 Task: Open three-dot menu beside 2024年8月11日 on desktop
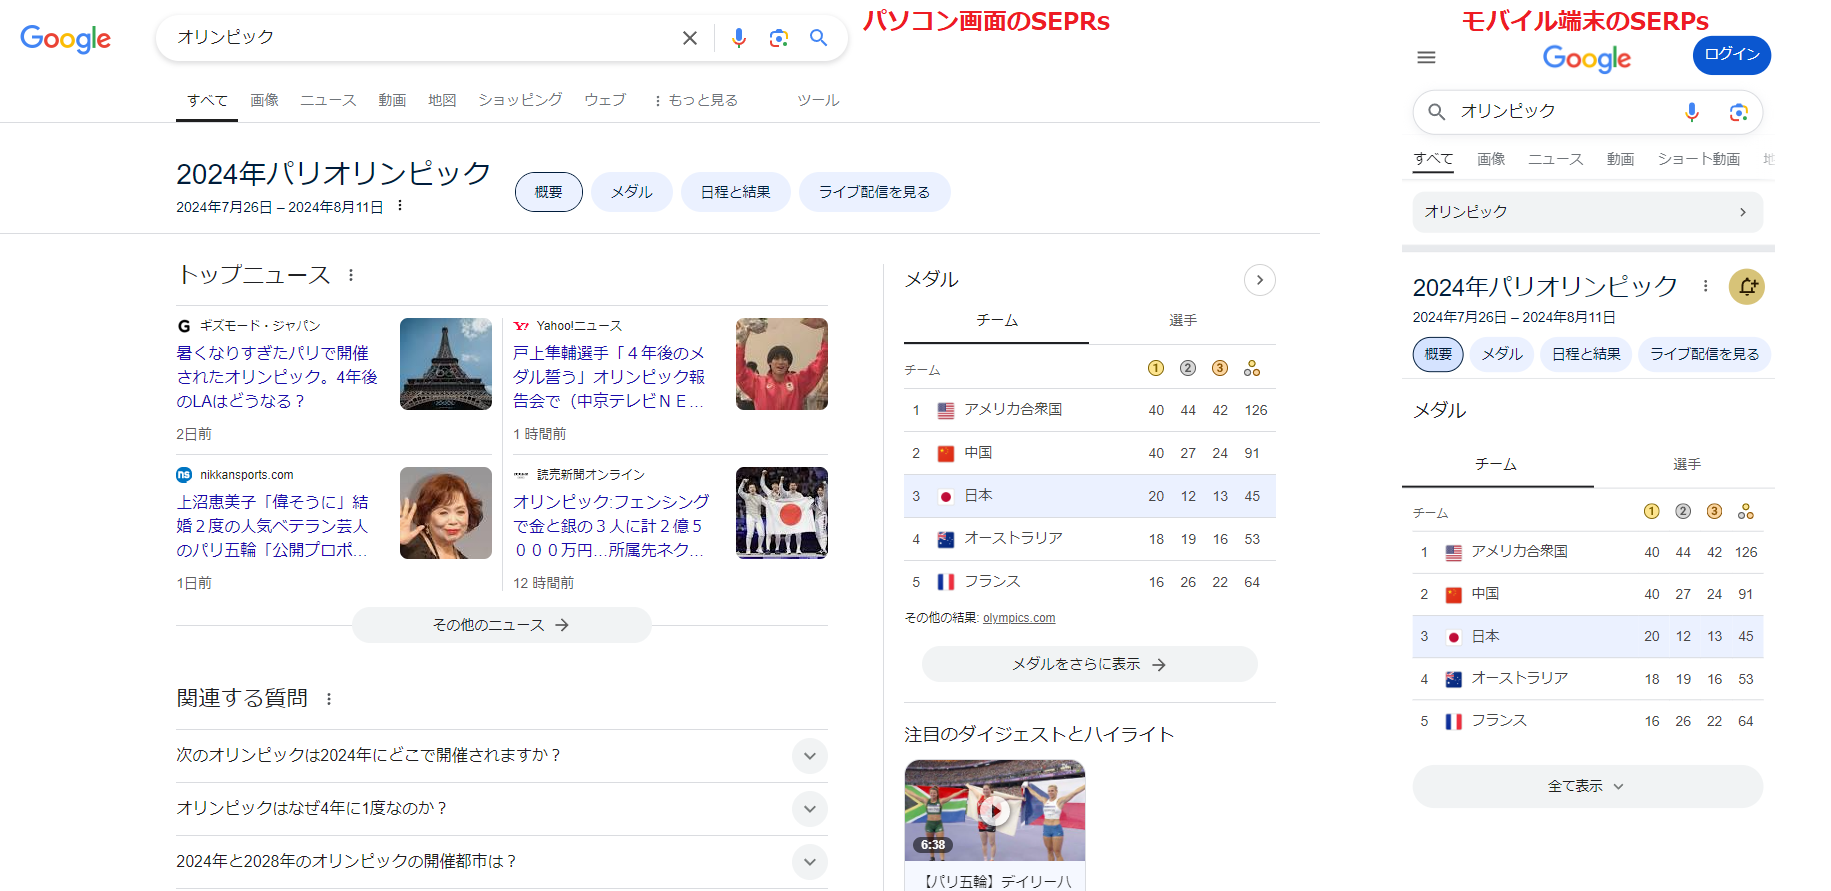click(x=400, y=206)
